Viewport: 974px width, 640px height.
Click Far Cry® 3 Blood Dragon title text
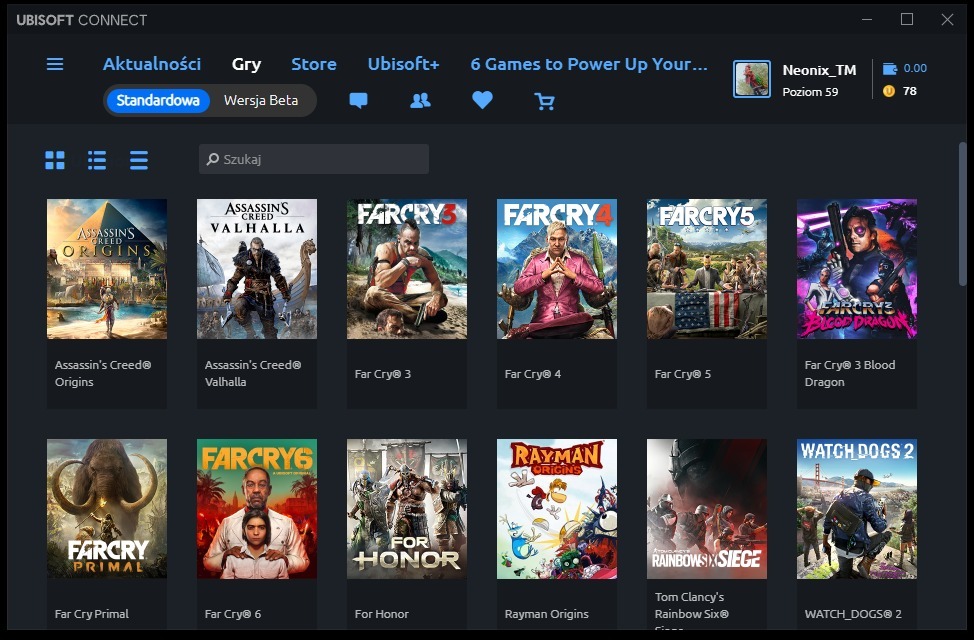850,373
